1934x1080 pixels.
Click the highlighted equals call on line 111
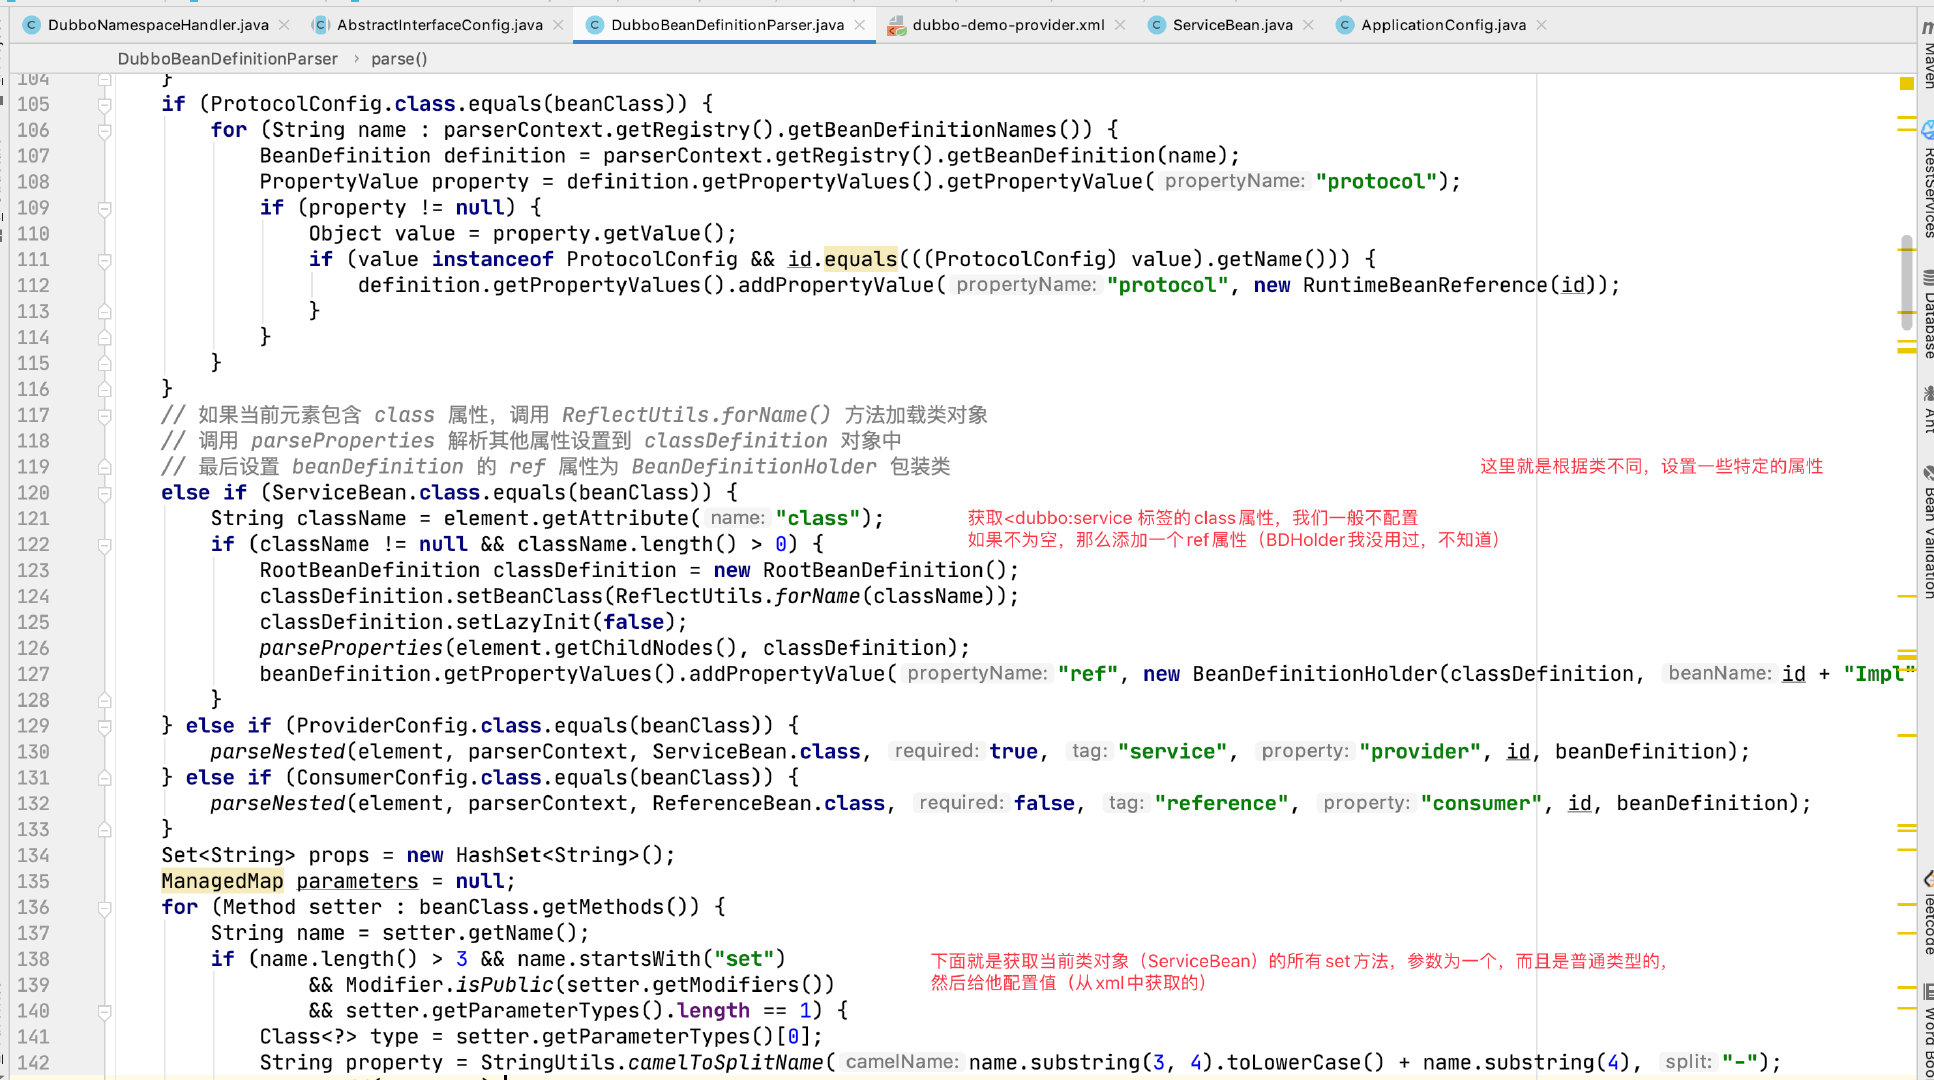pos(861,260)
